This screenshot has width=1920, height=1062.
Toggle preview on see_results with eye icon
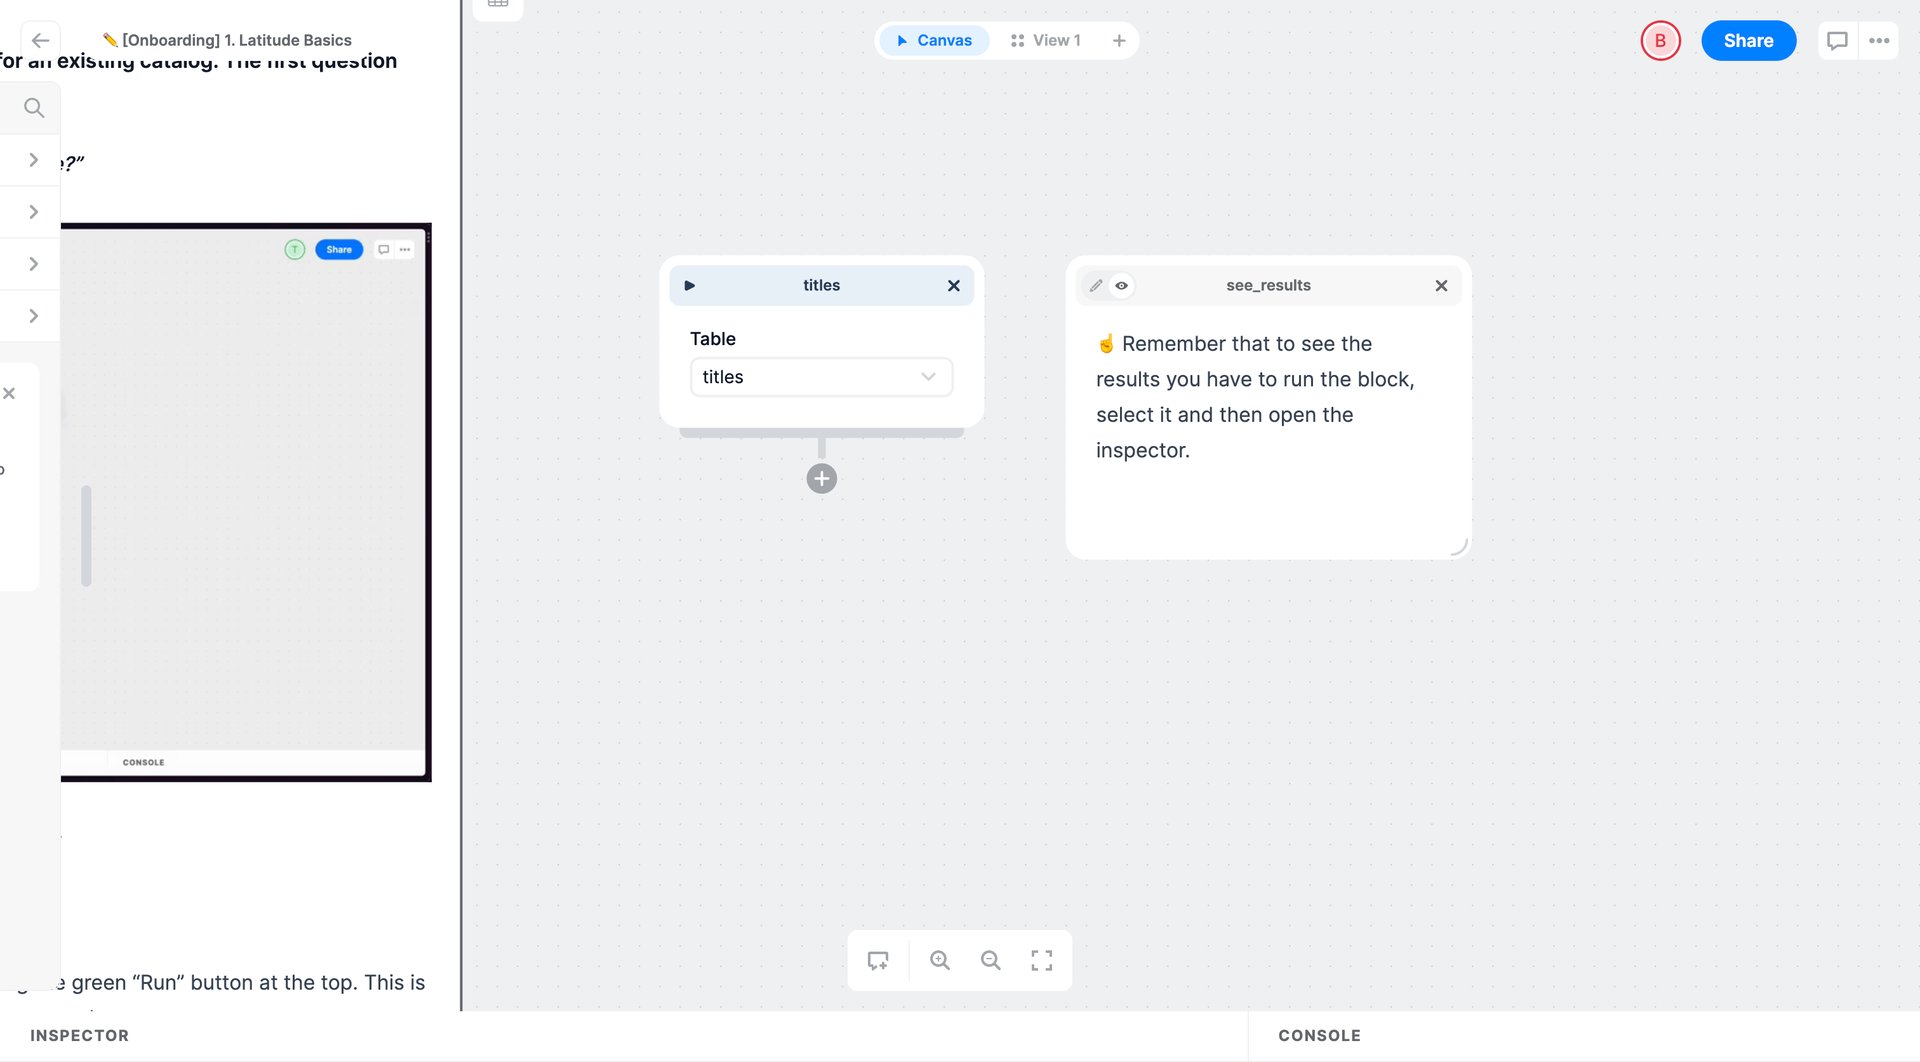coord(1121,286)
